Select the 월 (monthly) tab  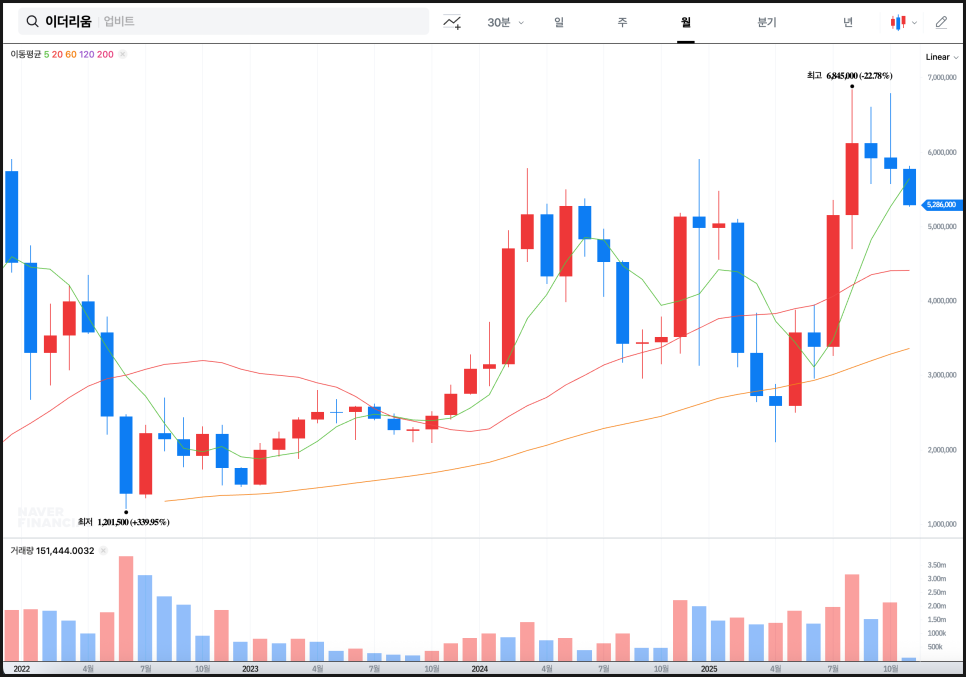tap(685, 22)
